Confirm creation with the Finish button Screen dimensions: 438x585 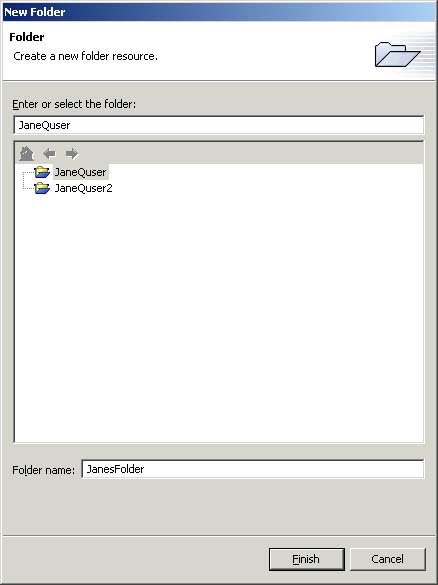306,559
